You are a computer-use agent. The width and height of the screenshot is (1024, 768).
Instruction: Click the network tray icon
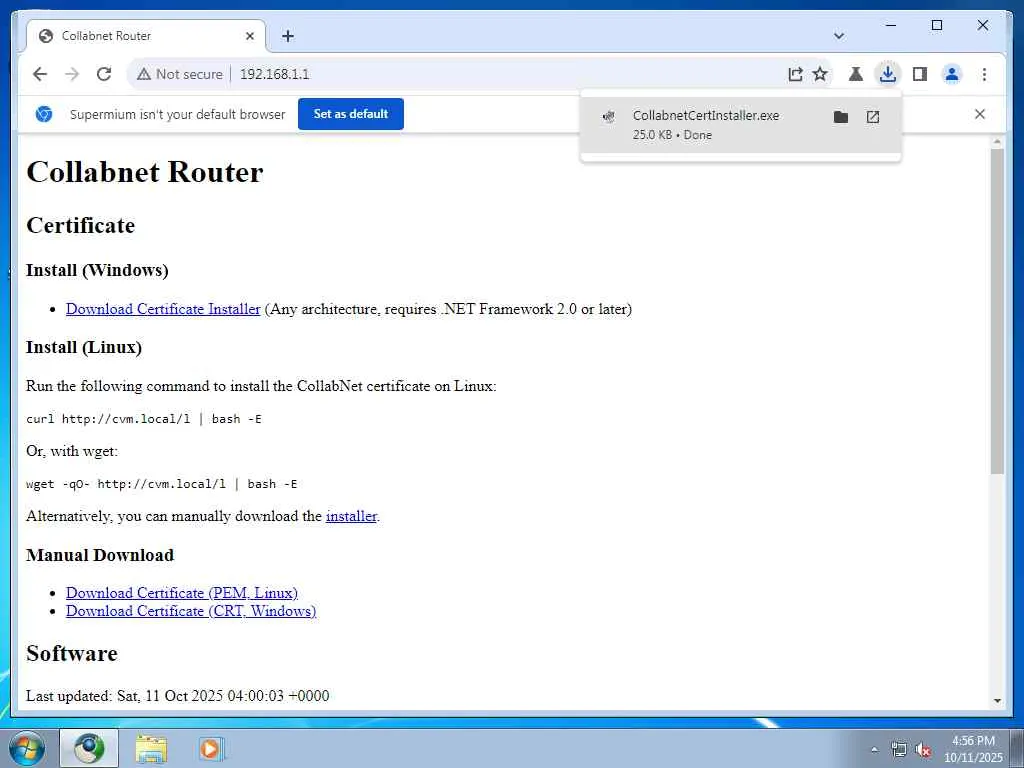coord(899,749)
